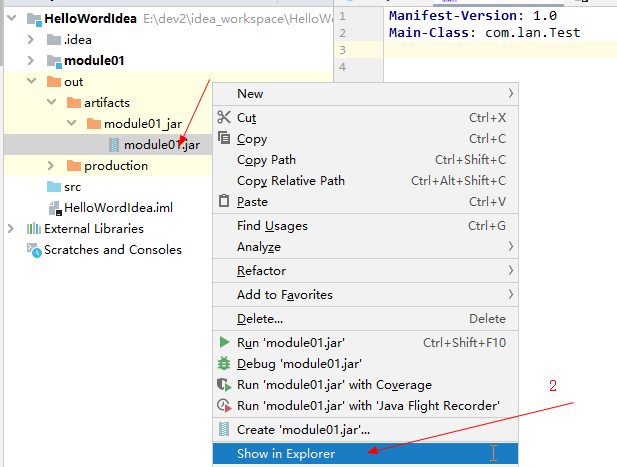Click the Main-Class line in editor
The height and width of the screenshot is (467, 617).
484,32
